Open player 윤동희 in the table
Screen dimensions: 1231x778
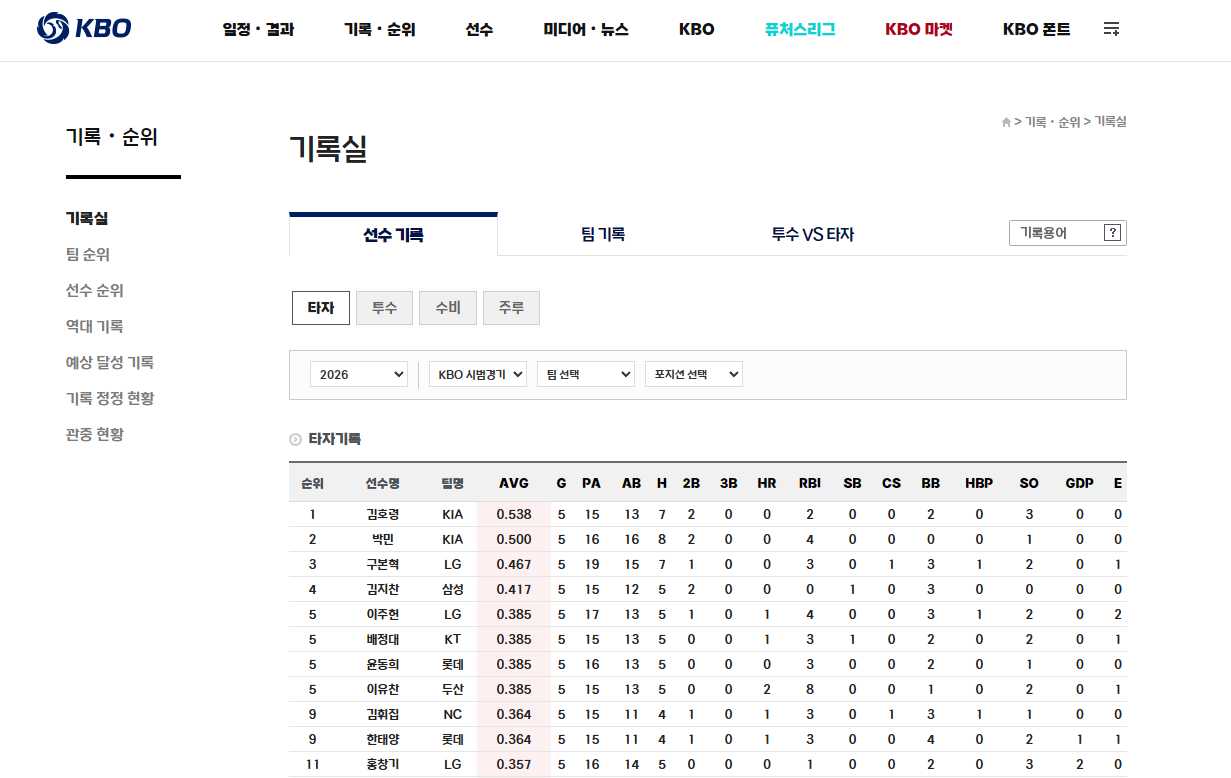point(382,664)
